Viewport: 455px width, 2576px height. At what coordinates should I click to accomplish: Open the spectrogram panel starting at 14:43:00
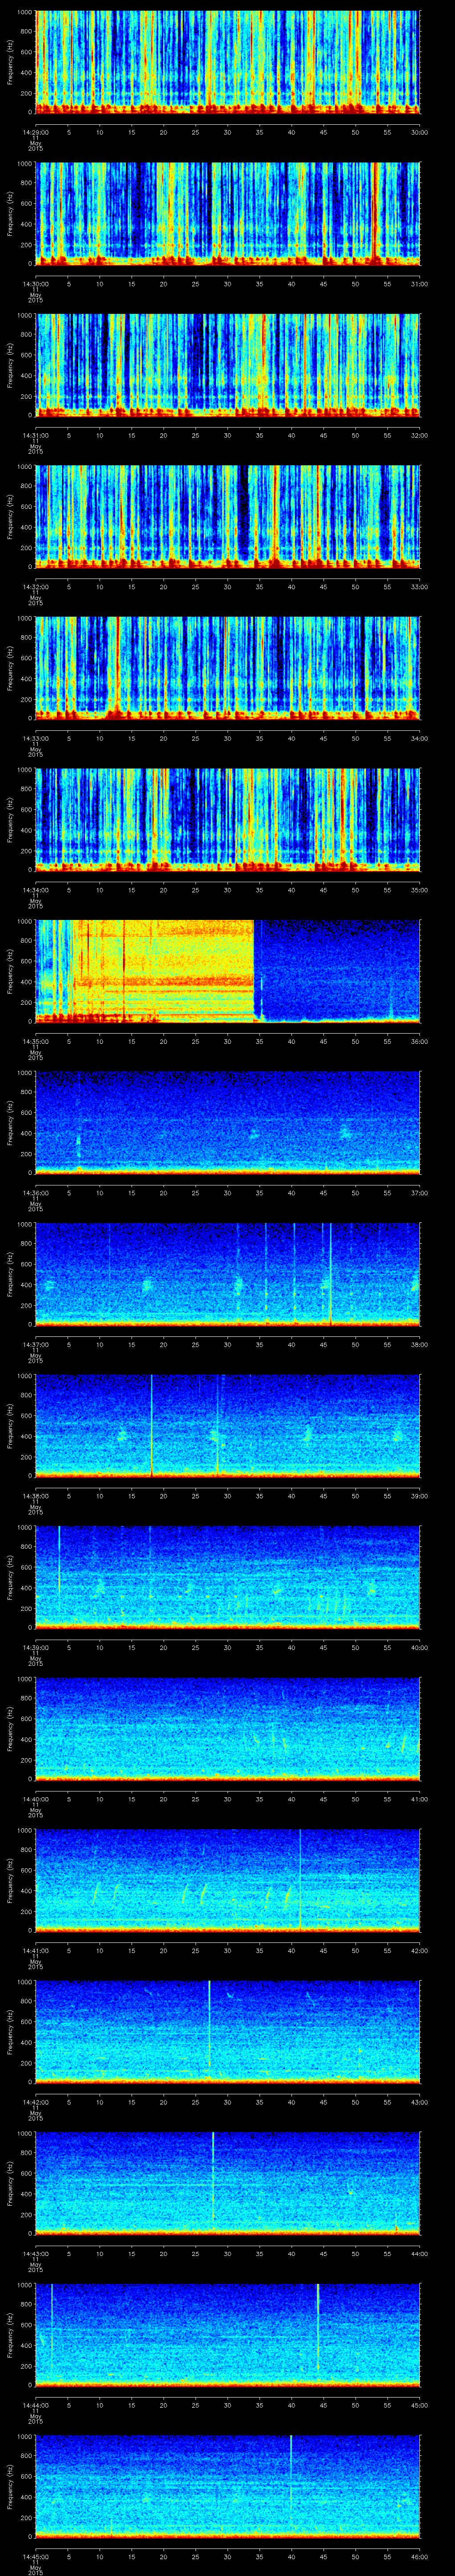coord(228,2183)
